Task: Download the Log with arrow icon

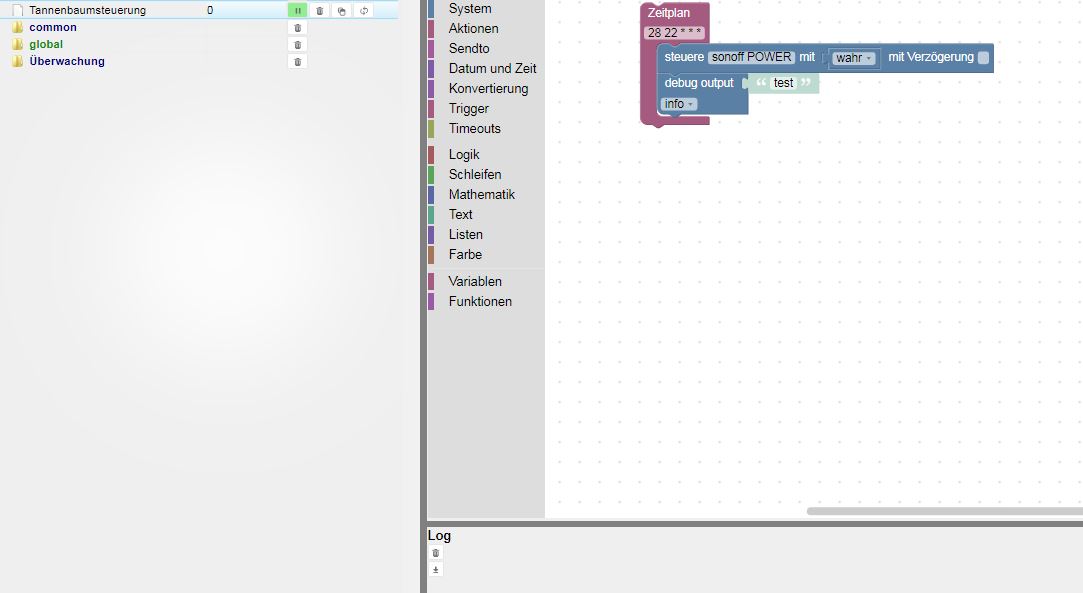Action: (435, 570)
